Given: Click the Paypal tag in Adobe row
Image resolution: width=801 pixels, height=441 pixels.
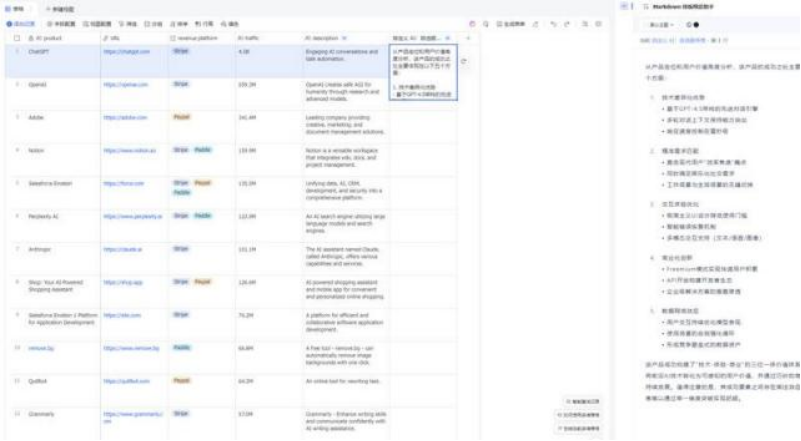Looking at the screenshot, I should [182, 117].
